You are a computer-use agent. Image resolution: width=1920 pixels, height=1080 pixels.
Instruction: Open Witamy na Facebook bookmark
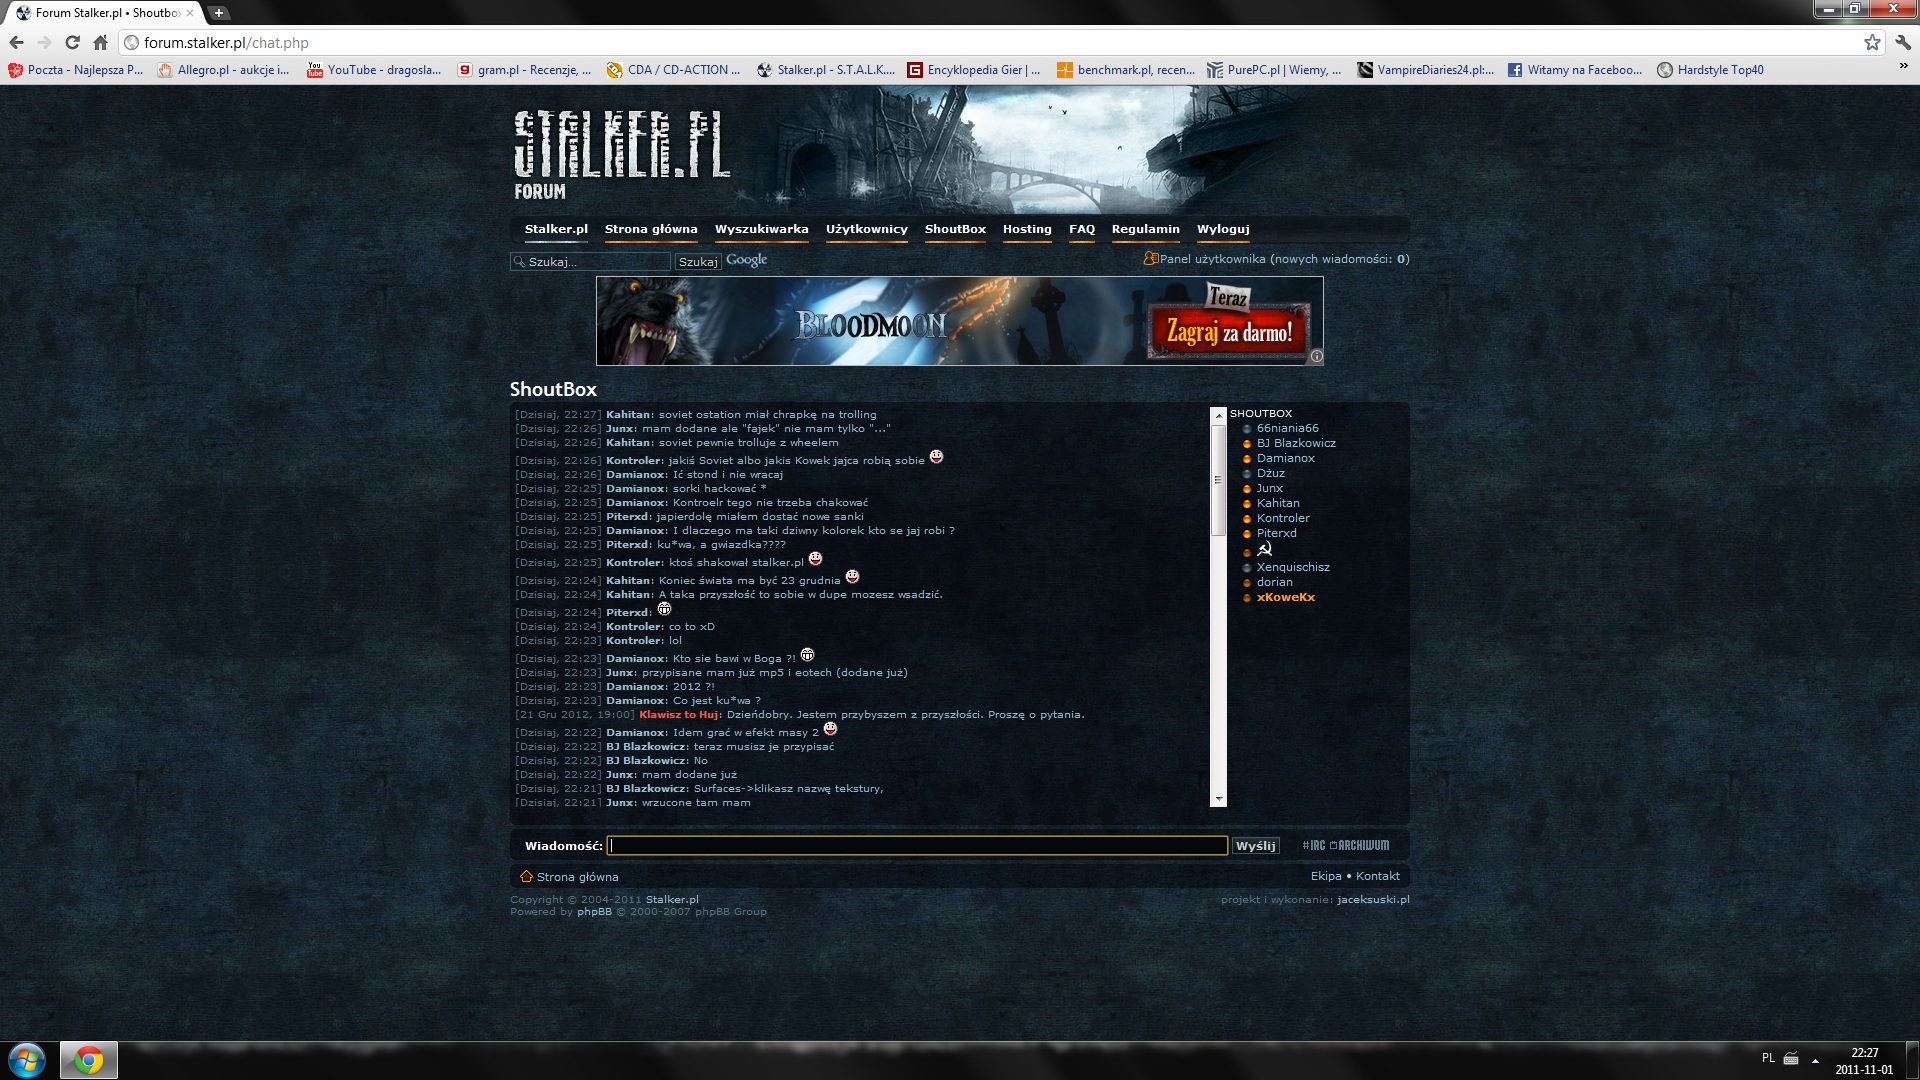(x=1575, y=70)
